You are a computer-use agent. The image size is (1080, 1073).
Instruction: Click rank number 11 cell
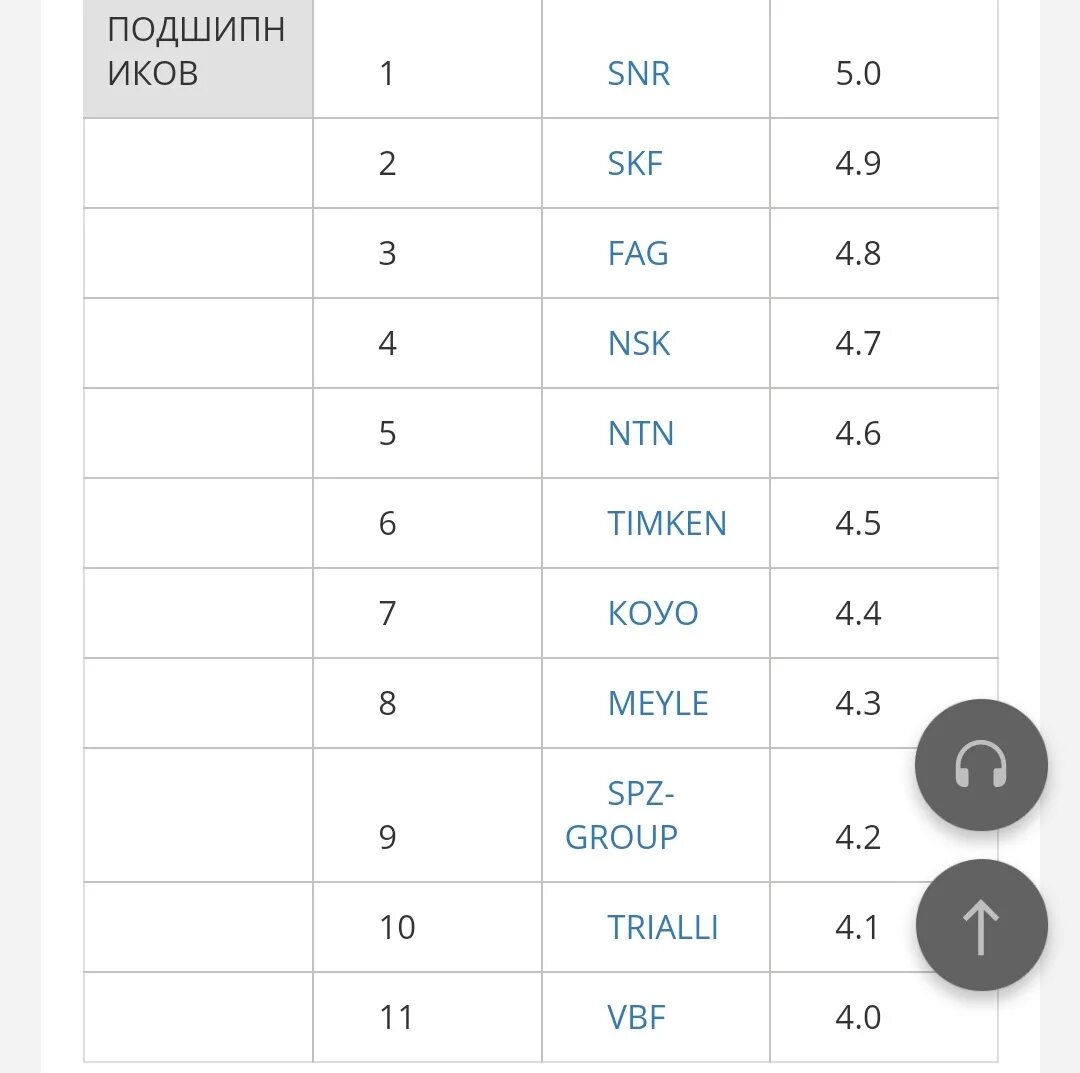click(x=428, y=1017)
